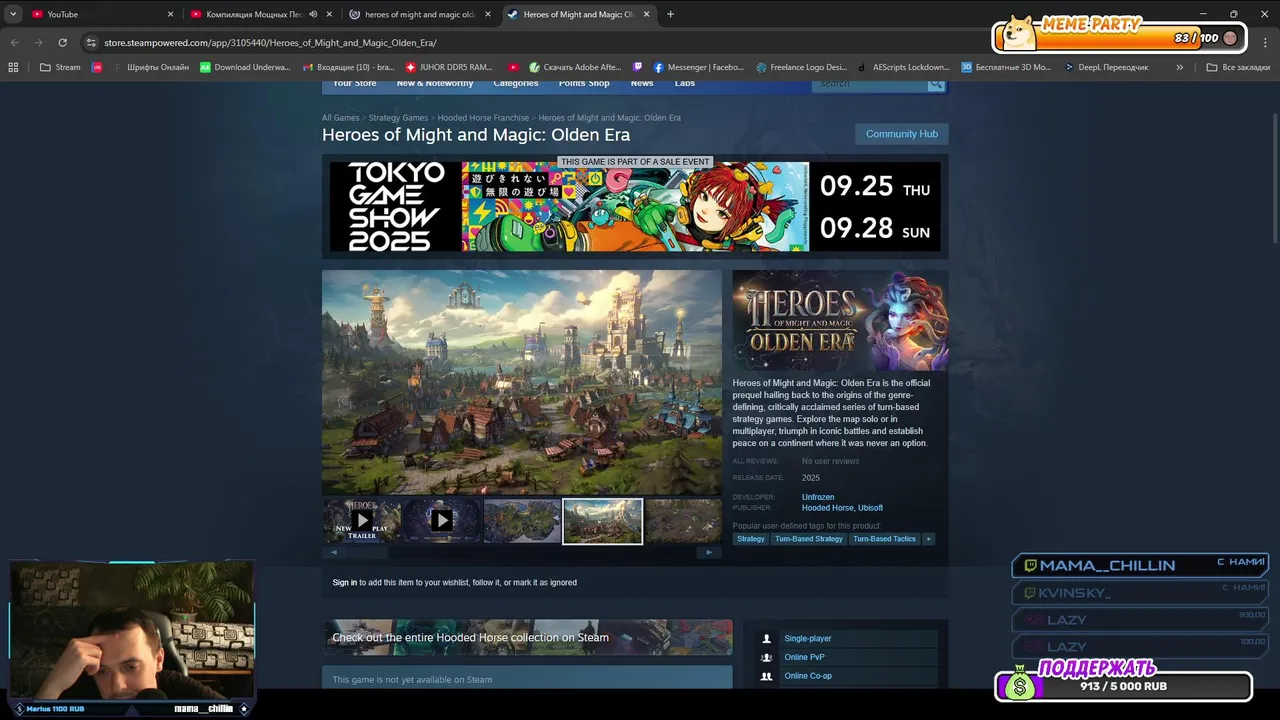Open the Unfrozen developer link
1280x720 pixels.
[818, 497]
